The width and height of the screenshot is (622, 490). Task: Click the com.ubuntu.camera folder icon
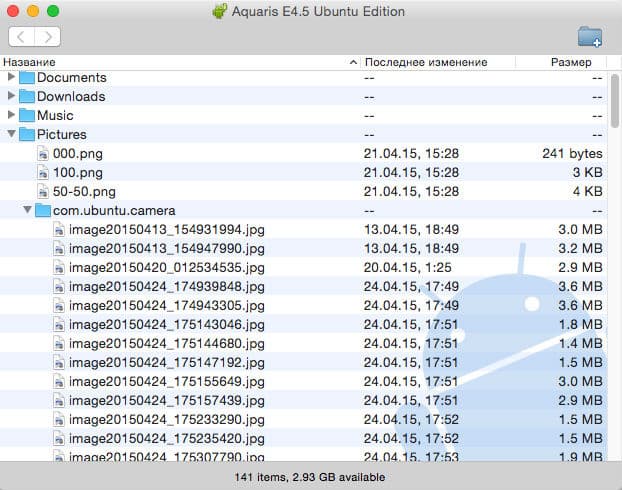click(43, 210)
